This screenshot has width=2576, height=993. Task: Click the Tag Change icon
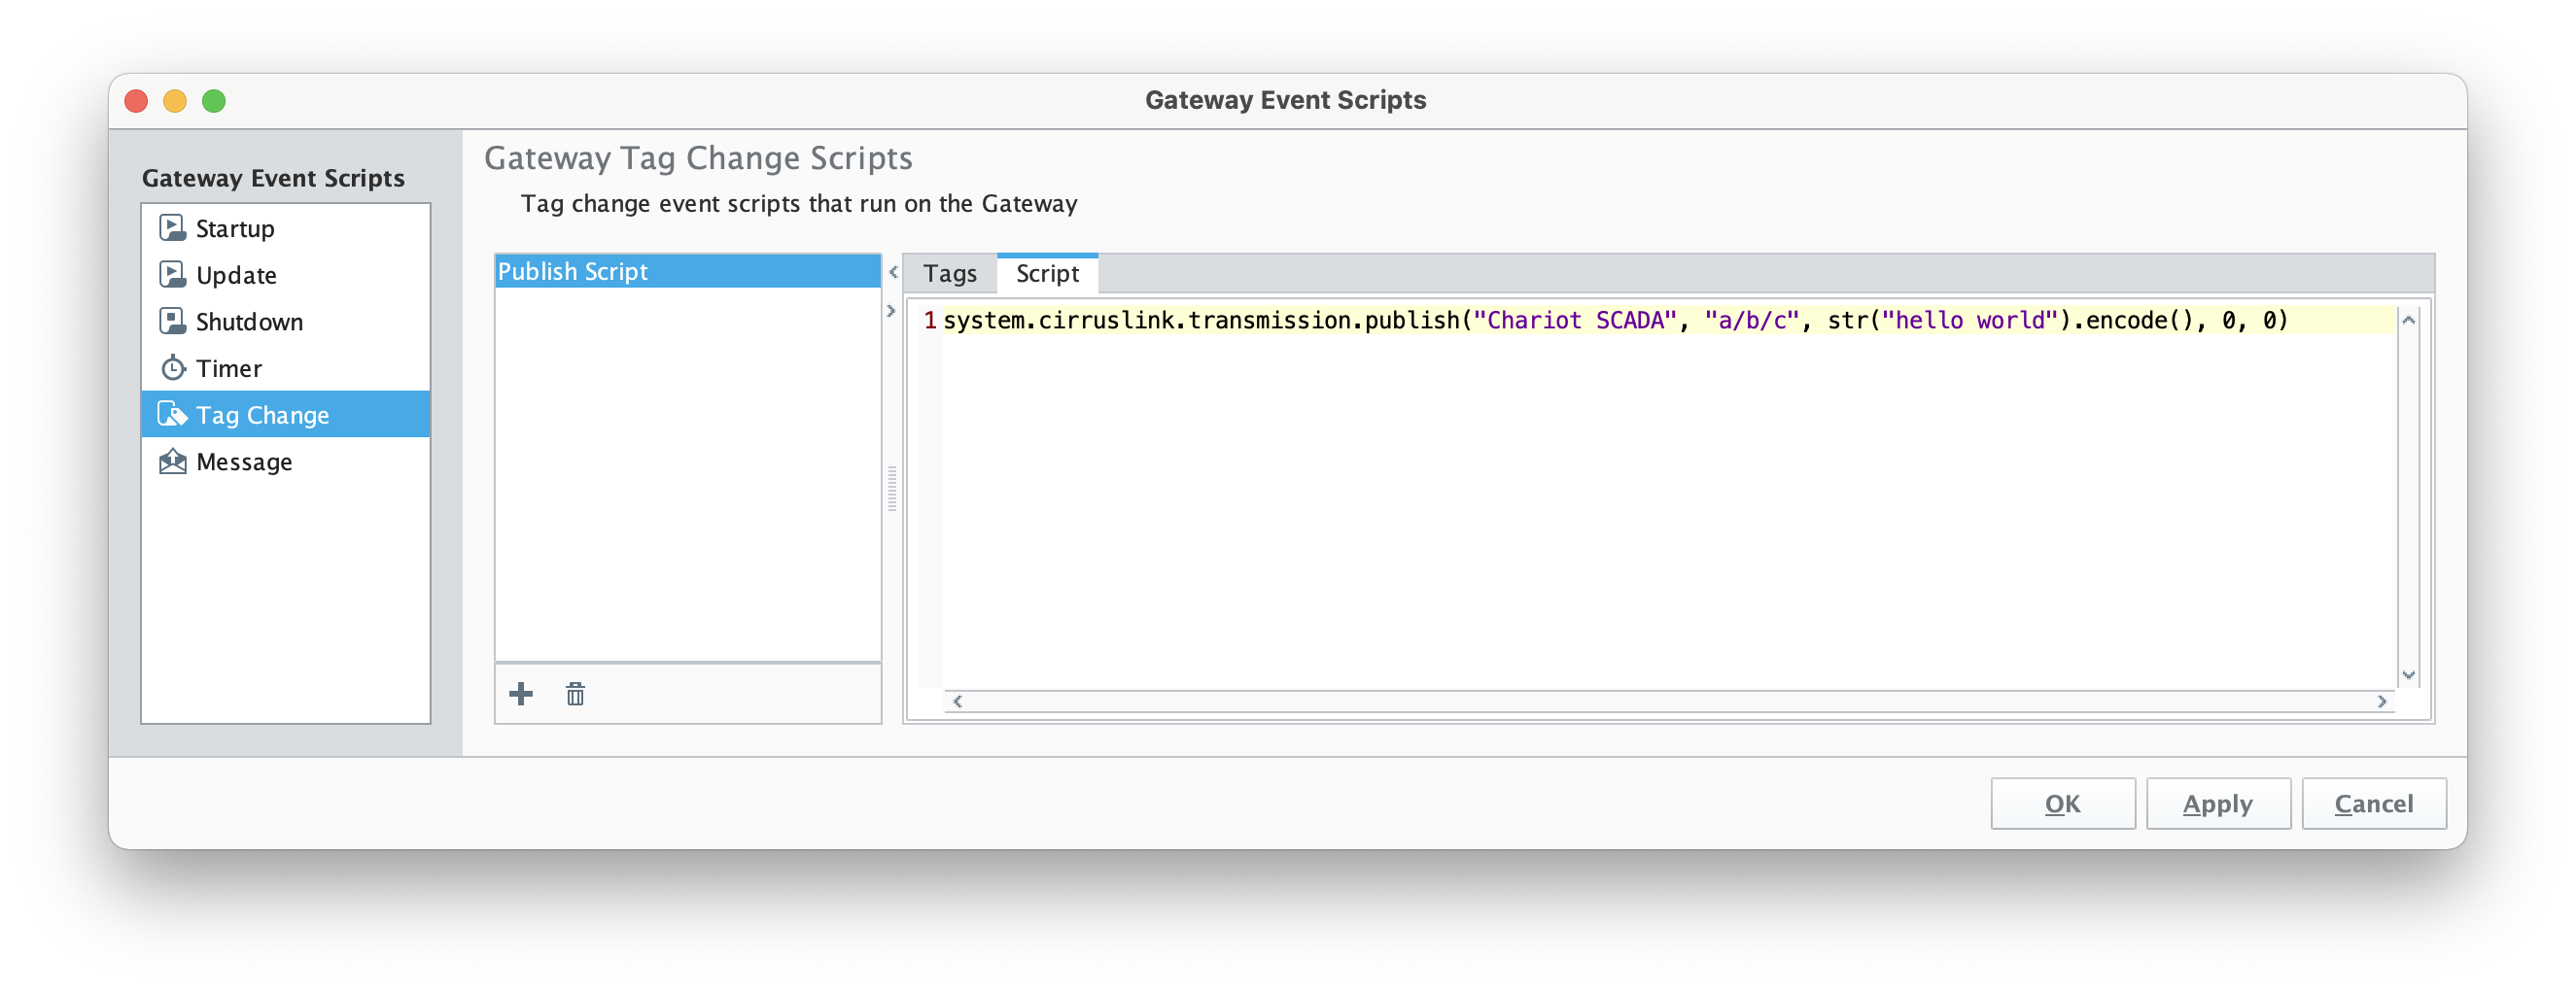click(172, 414)
